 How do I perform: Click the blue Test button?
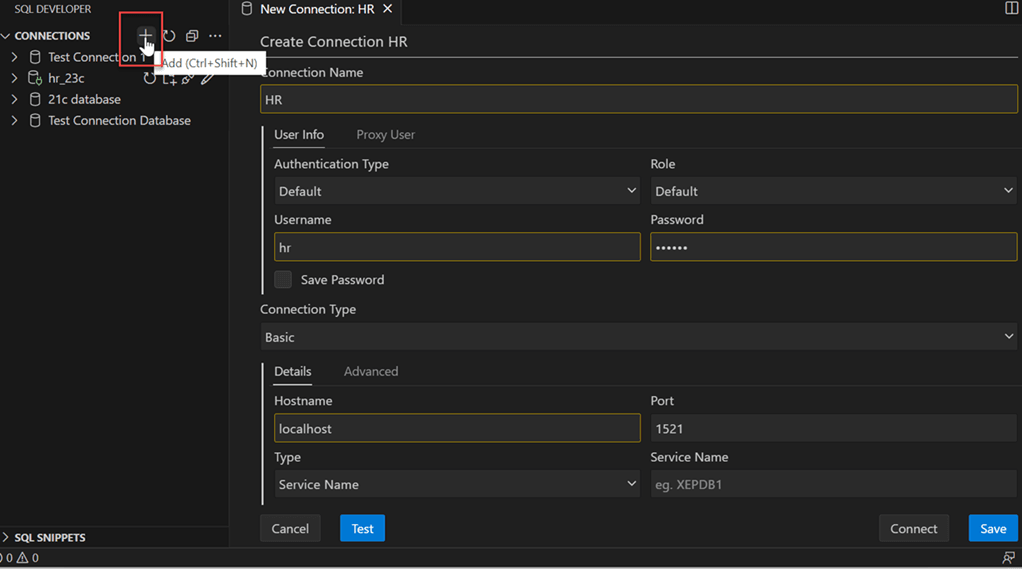(x=362, y=529)
